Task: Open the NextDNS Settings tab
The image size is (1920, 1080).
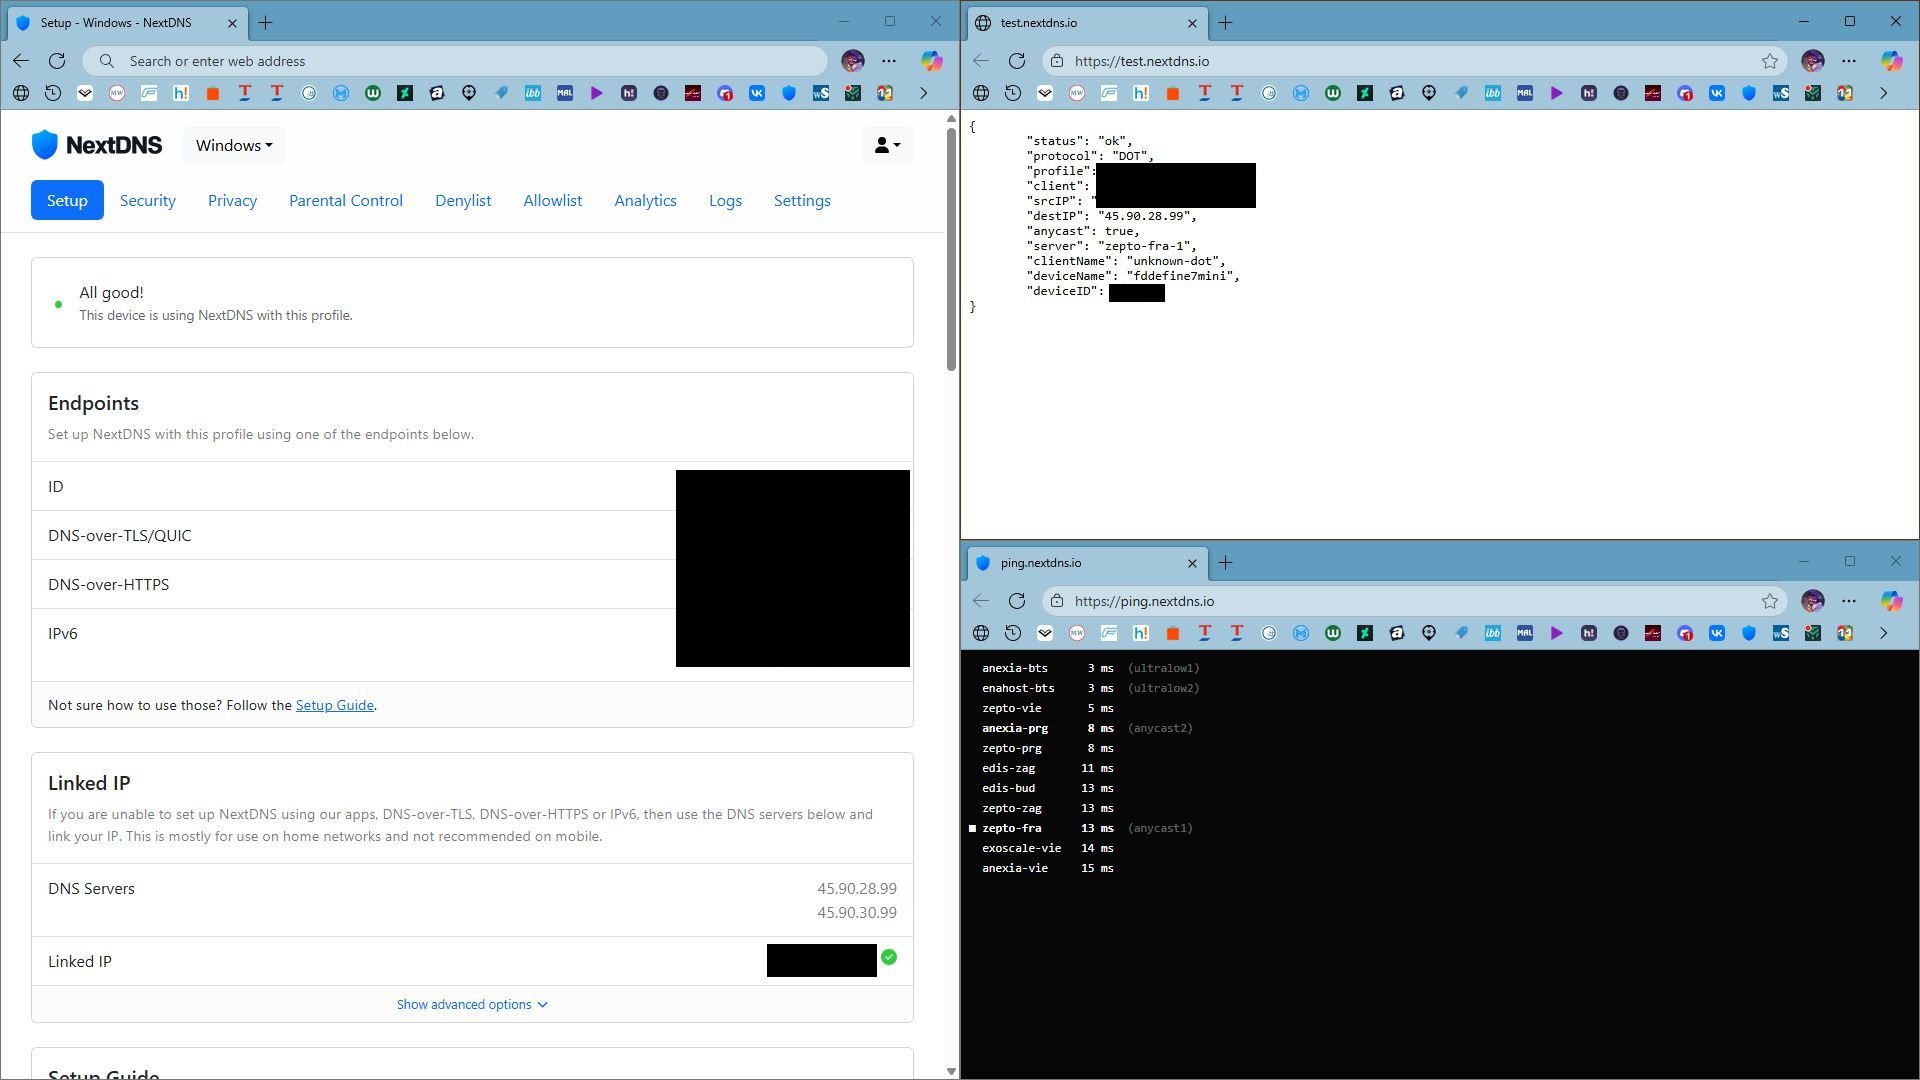Action: pos(802,200)
